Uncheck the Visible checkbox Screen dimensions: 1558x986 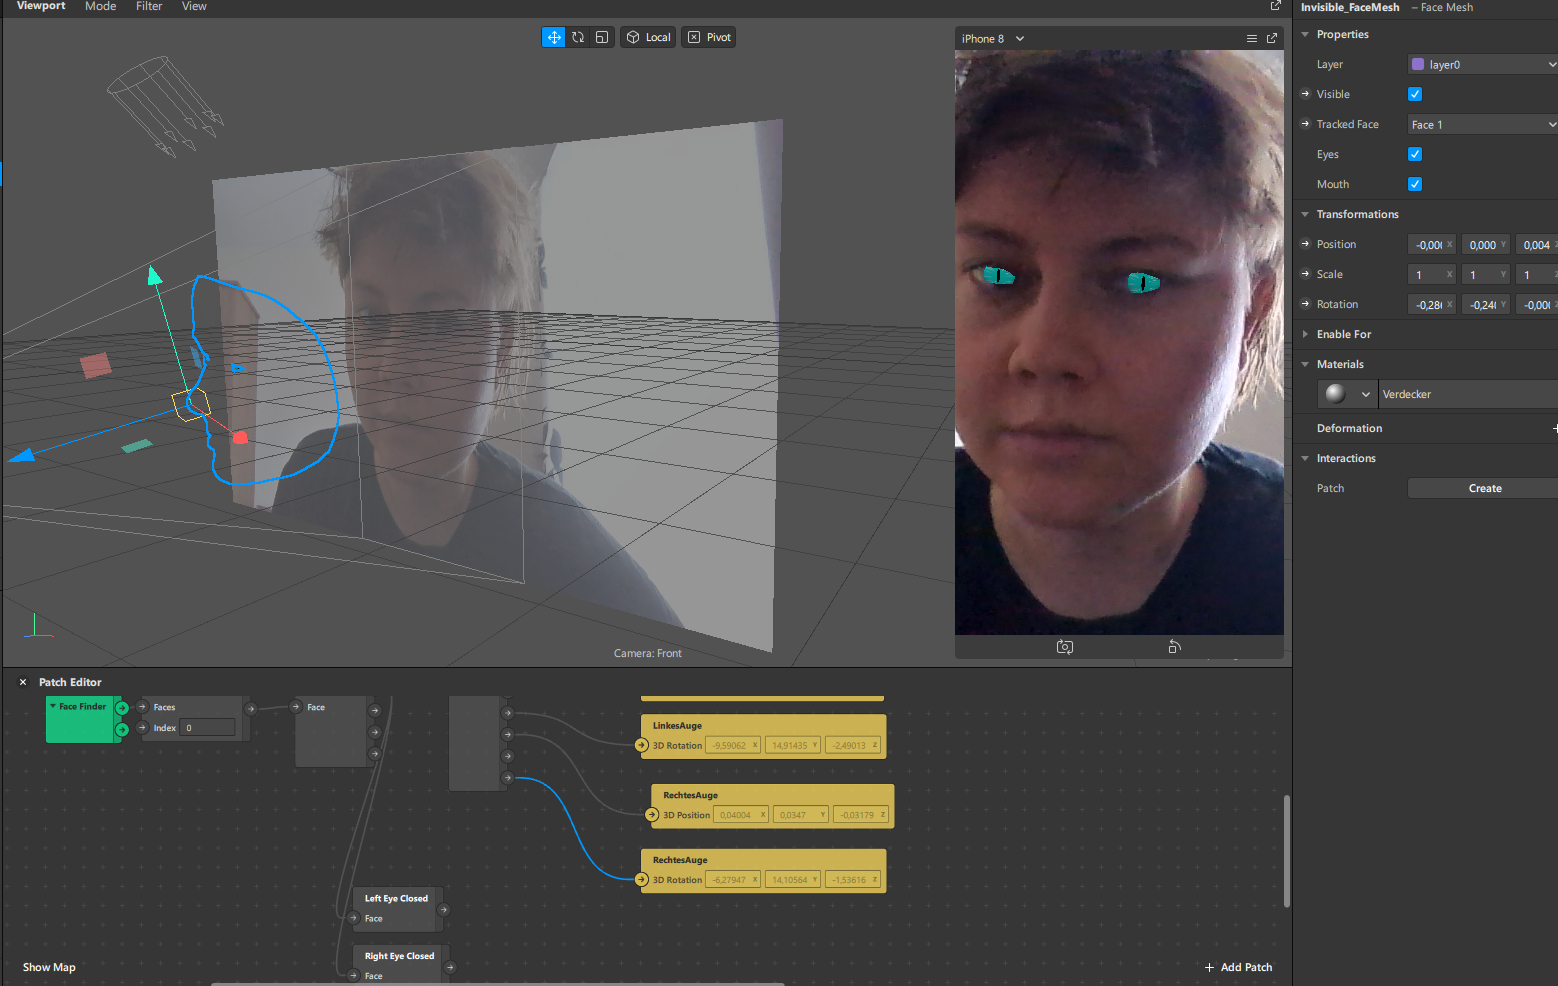pyautogui.click(x=1415, y=94)
